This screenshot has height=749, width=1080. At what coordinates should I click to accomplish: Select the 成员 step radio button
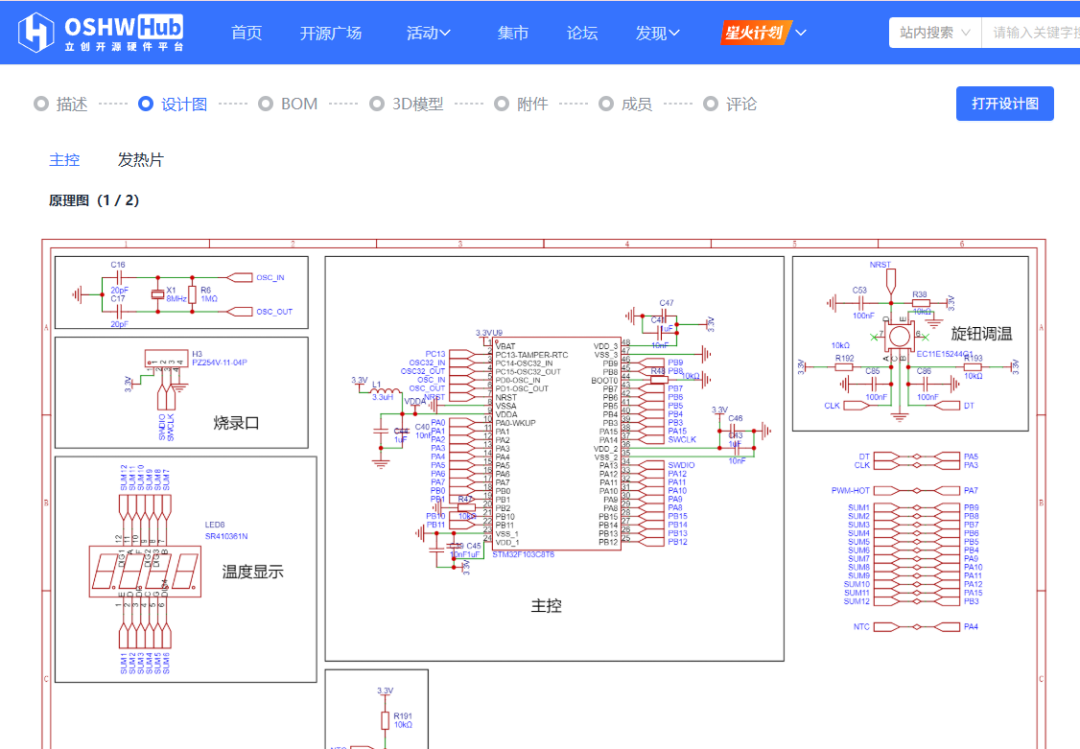606,104
